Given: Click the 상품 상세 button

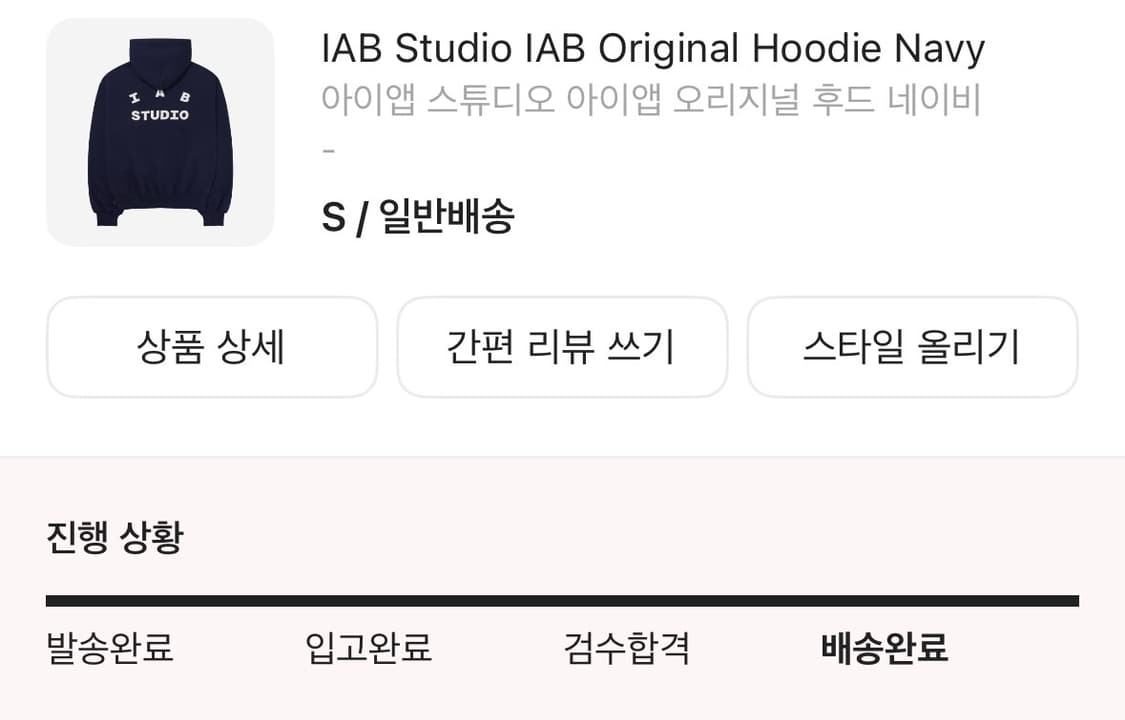Looking at the screenshot, I should pos(212,347).
